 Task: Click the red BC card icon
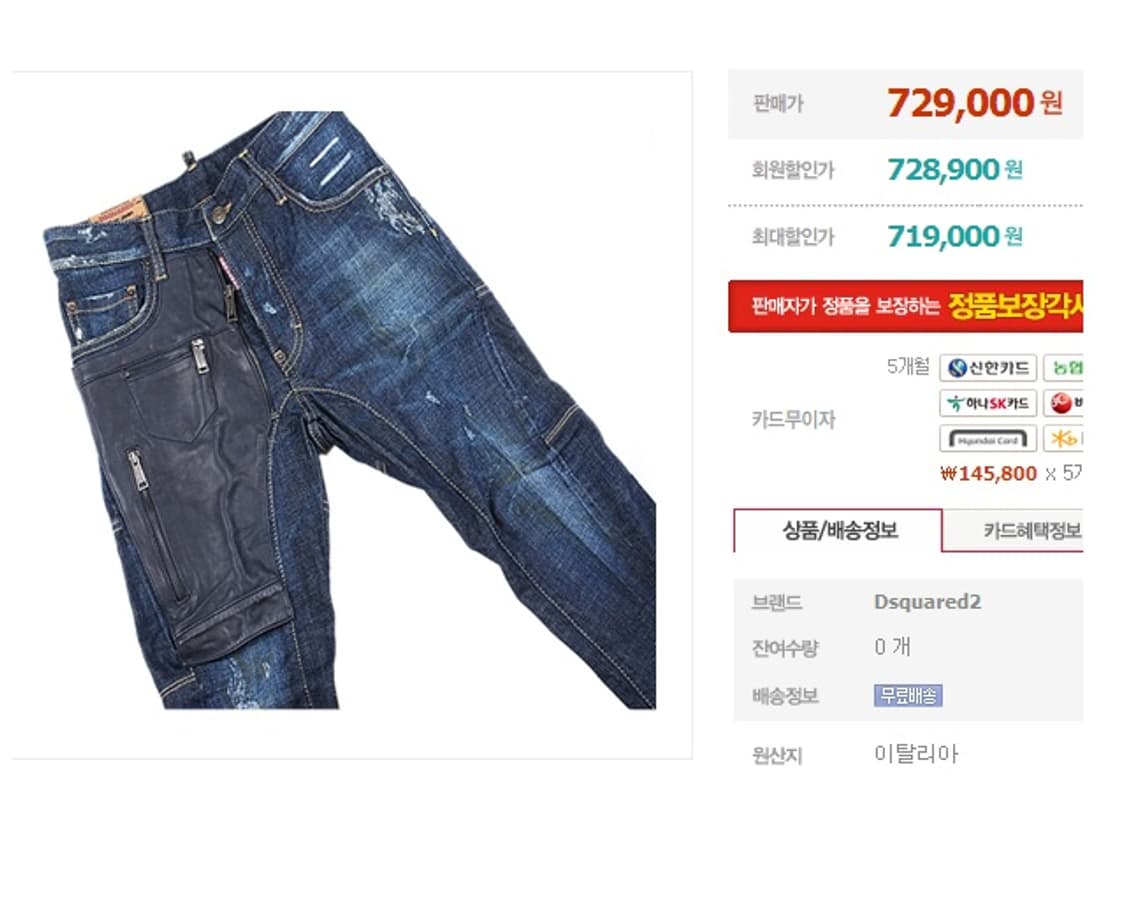1063,403
